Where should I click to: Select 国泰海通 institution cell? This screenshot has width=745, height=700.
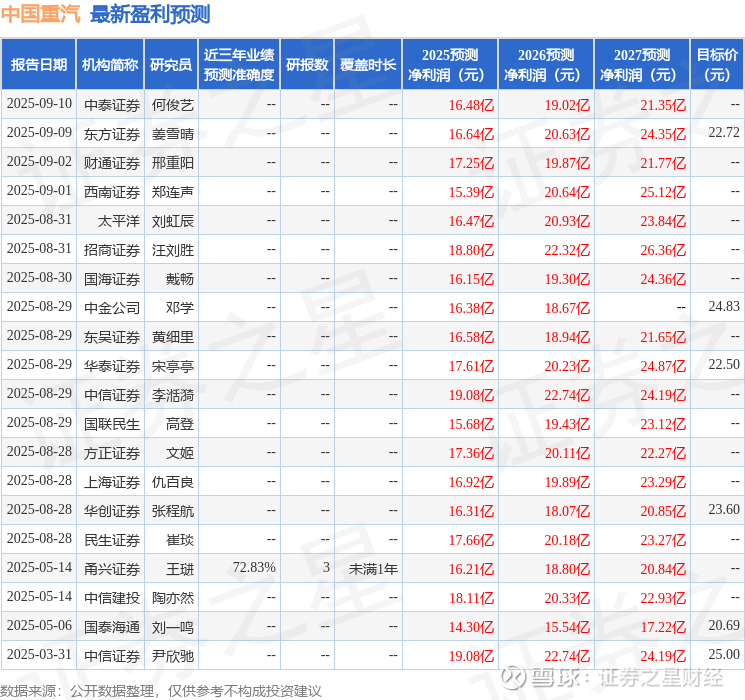coord(112,627)
